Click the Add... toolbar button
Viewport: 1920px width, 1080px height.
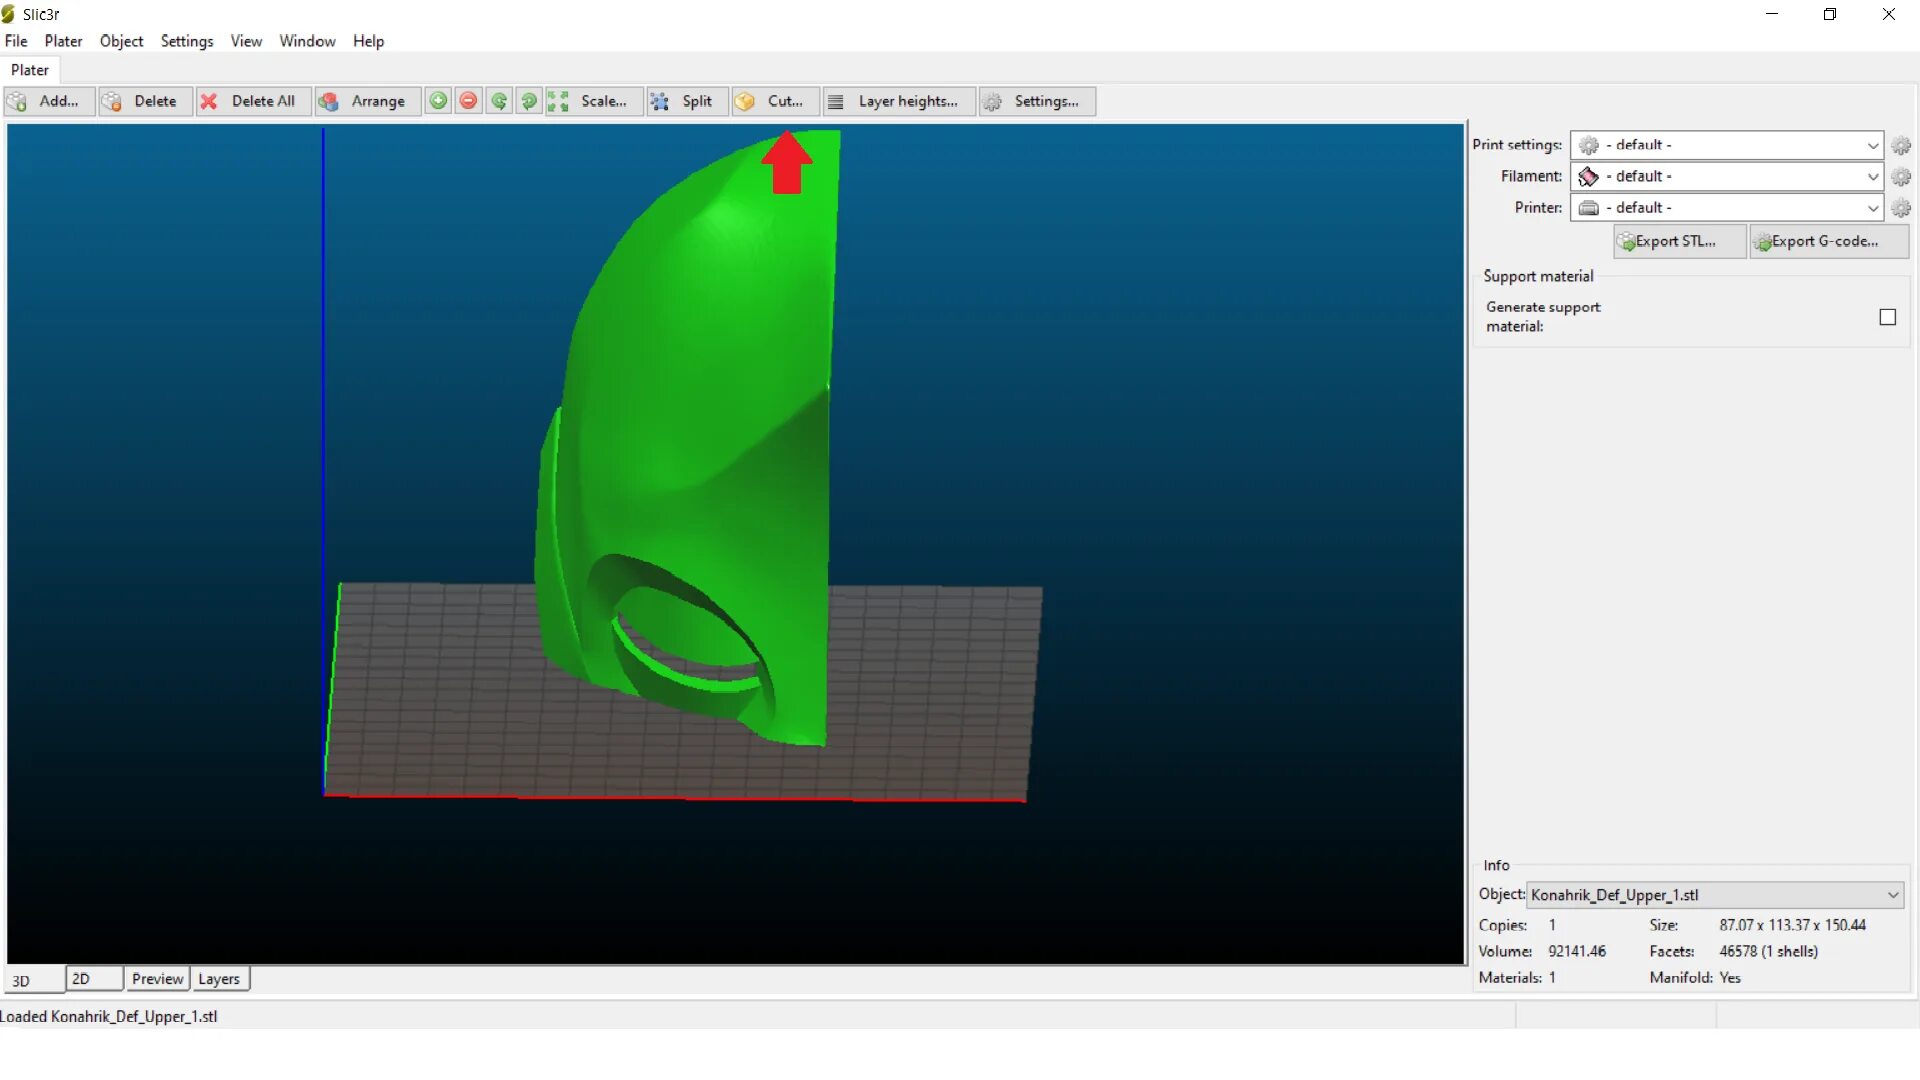tap(50, 101)
